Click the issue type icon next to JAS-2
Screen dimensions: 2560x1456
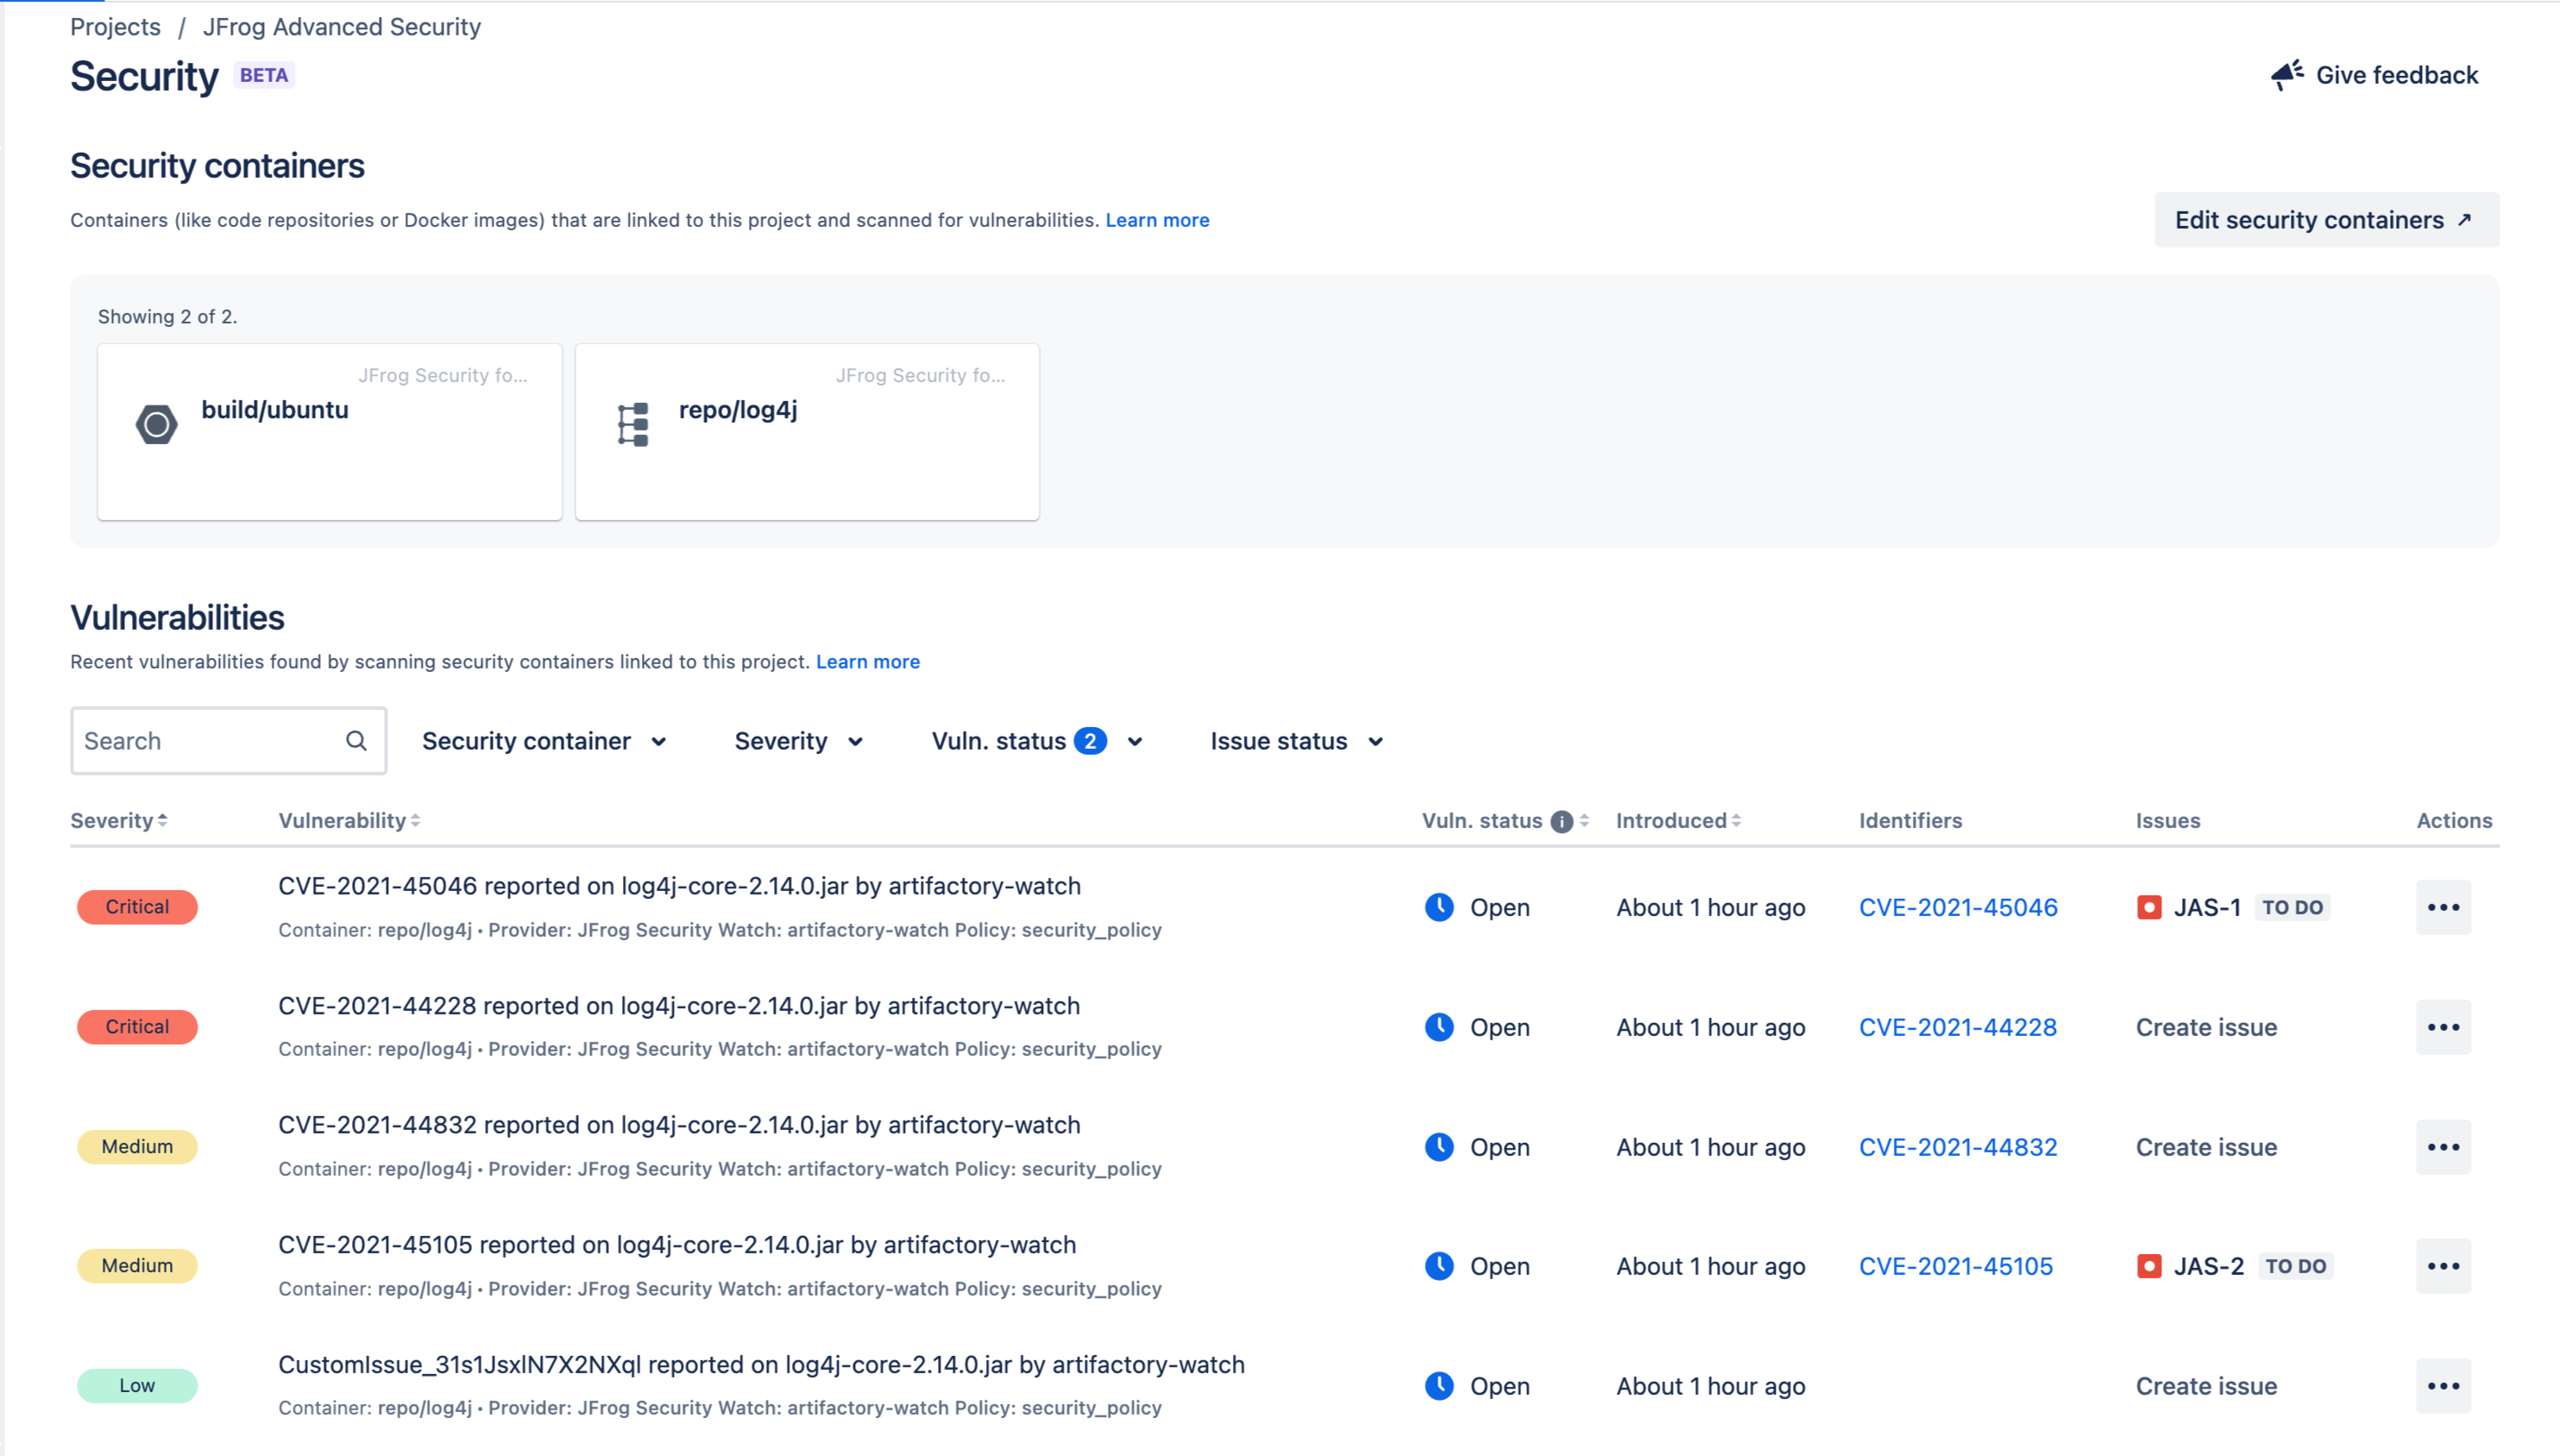[2149, 1265]
